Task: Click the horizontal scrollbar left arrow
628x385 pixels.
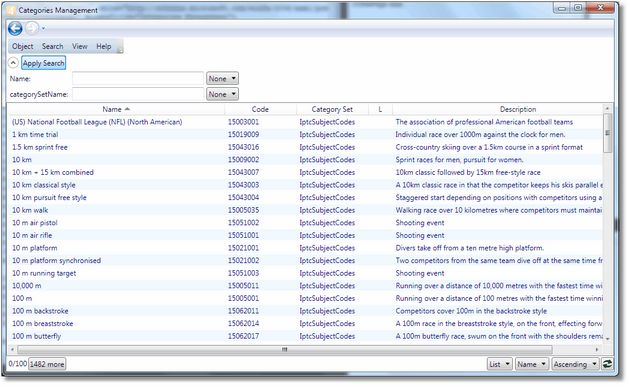Action: [x=12, y=349]
